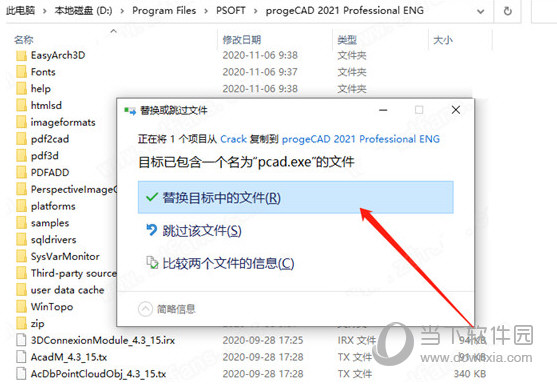The height and width of the screenshot is (387, 557).
Task: Click the Crack source folder link
Action: point(233,139)
